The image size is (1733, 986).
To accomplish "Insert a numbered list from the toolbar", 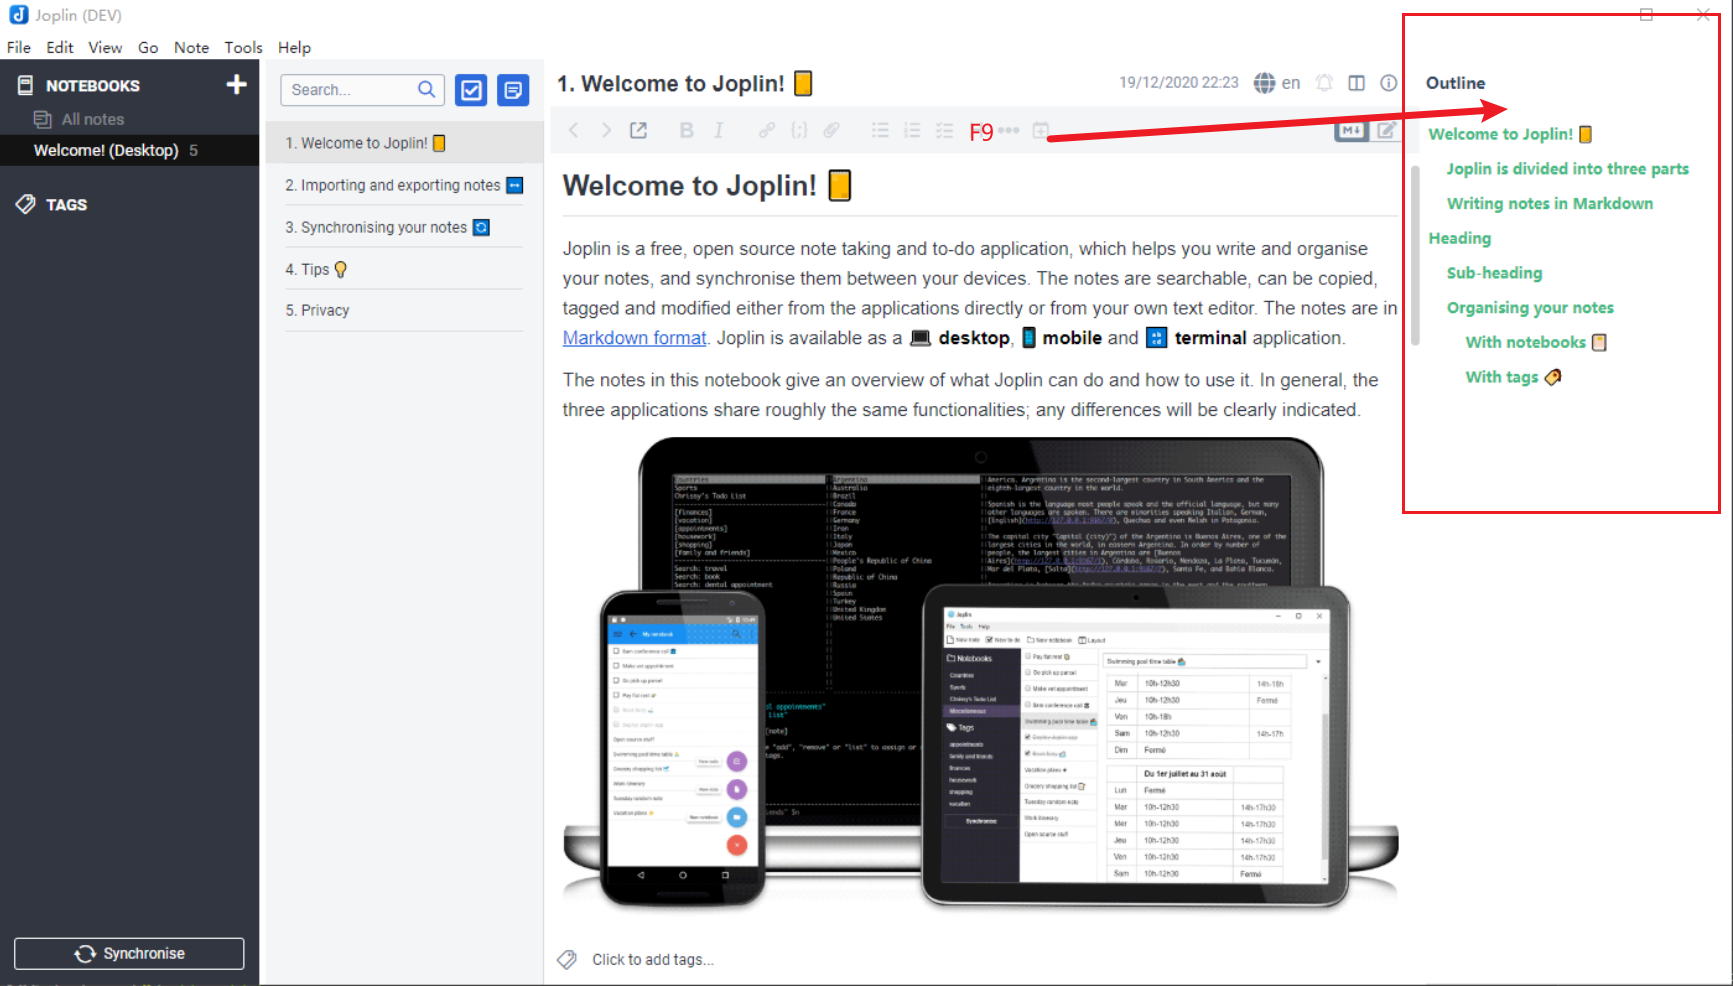I will (x=912, y=130).
